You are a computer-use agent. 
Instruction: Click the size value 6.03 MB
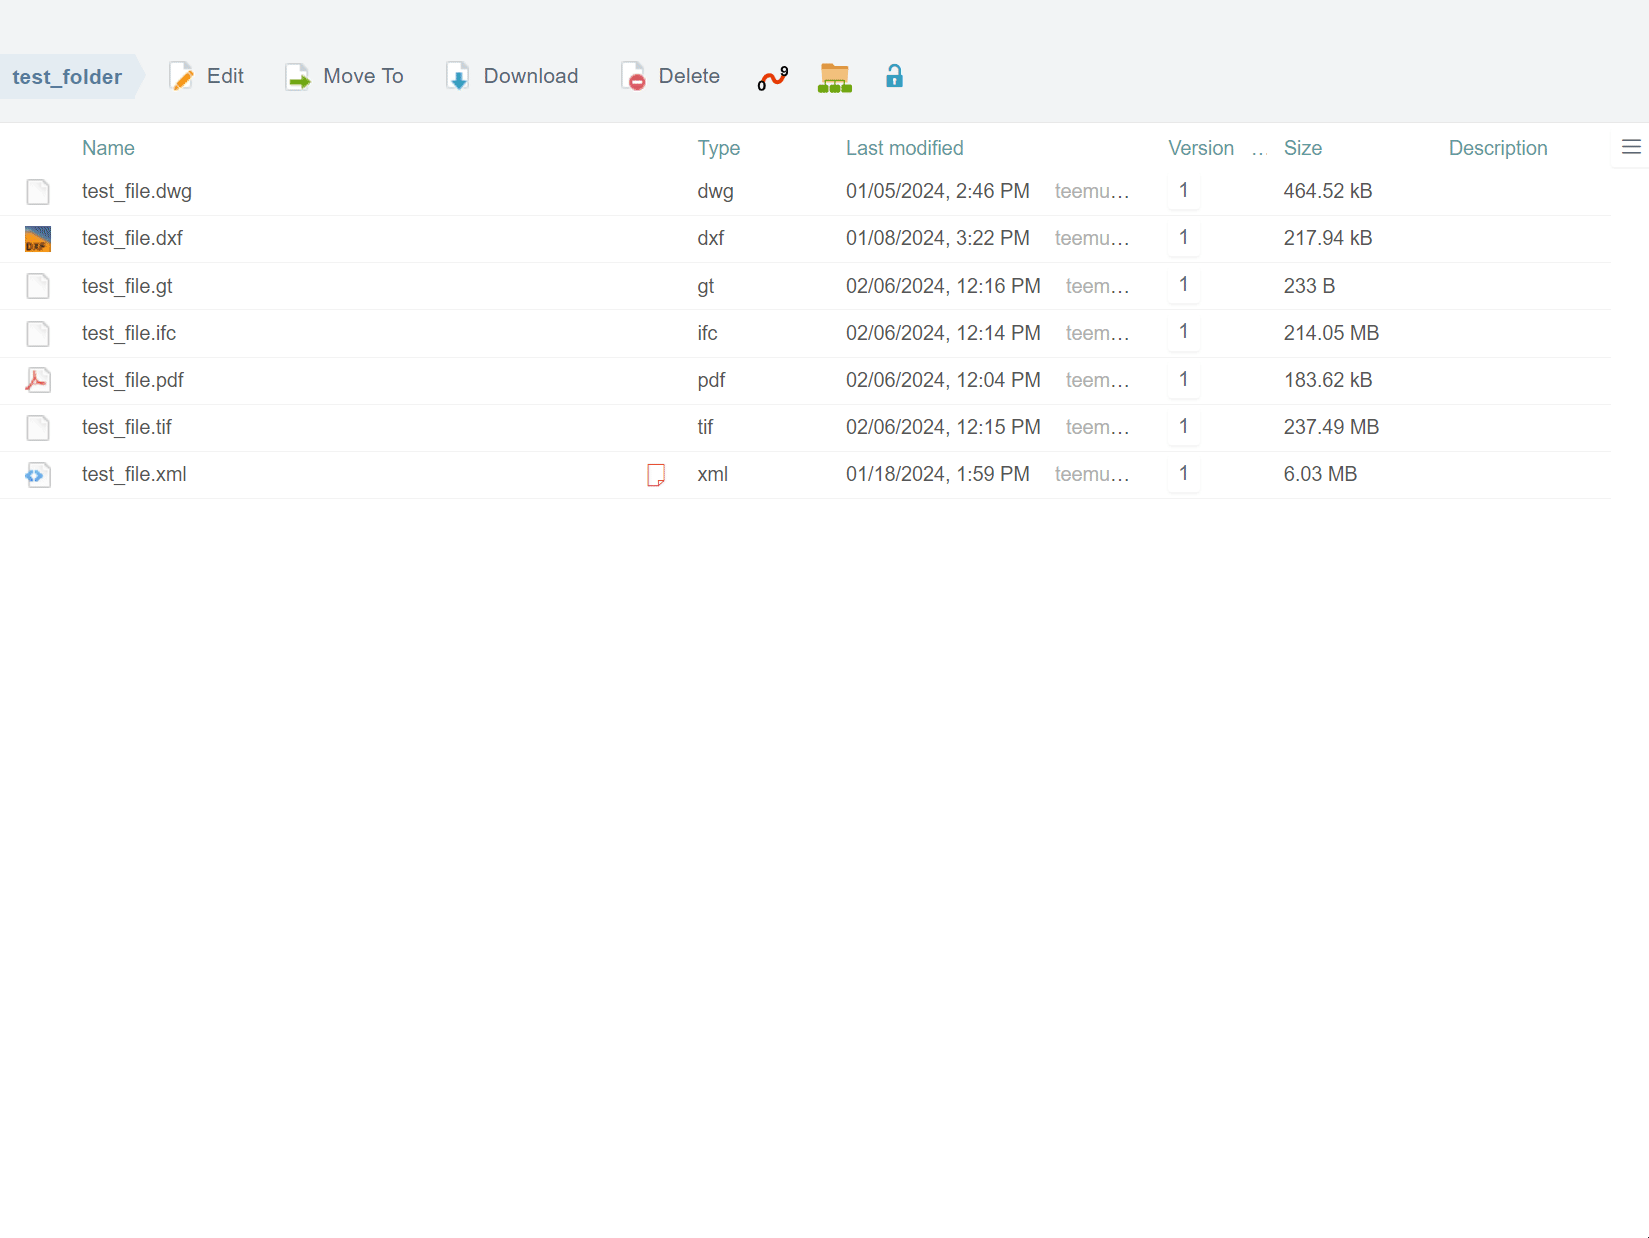(1320, 474)
